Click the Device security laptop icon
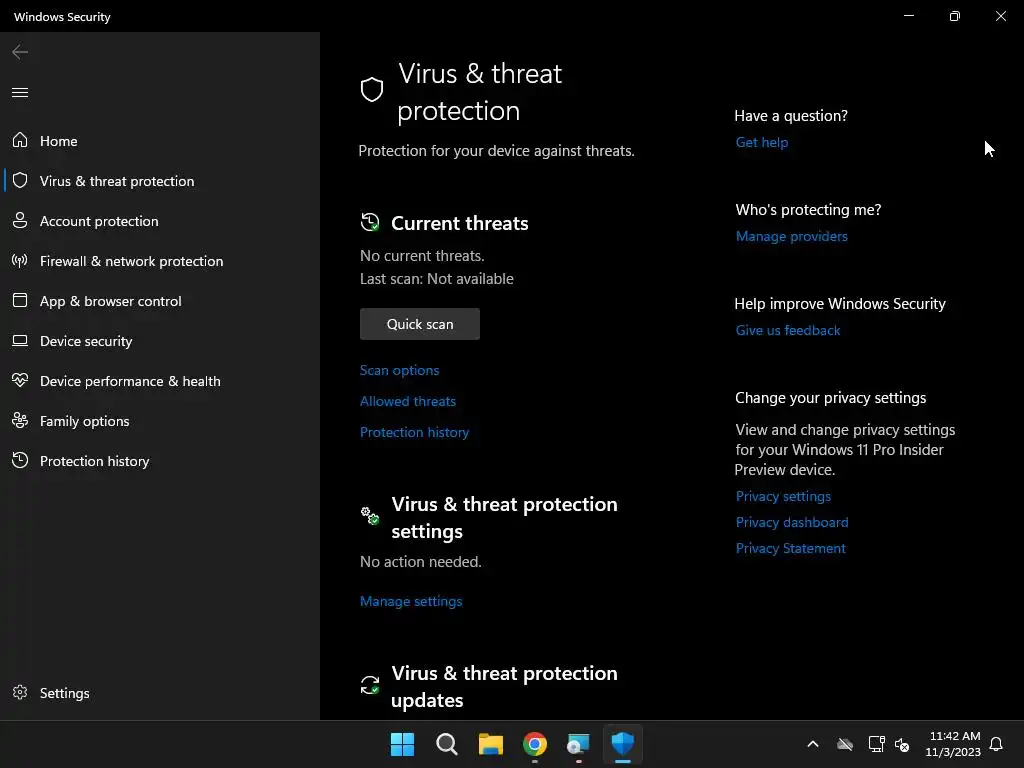This screenshot has width=1024, height=768. coord(20,341)
